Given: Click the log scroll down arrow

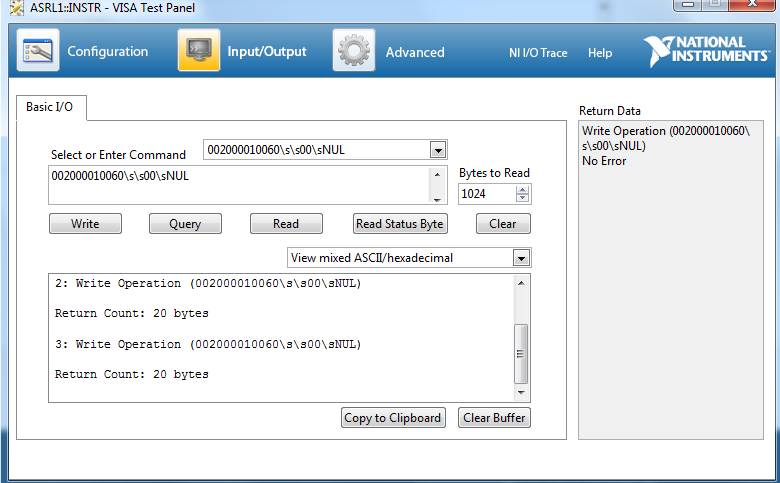Looking at the screenshot, I should click(521, 392).
